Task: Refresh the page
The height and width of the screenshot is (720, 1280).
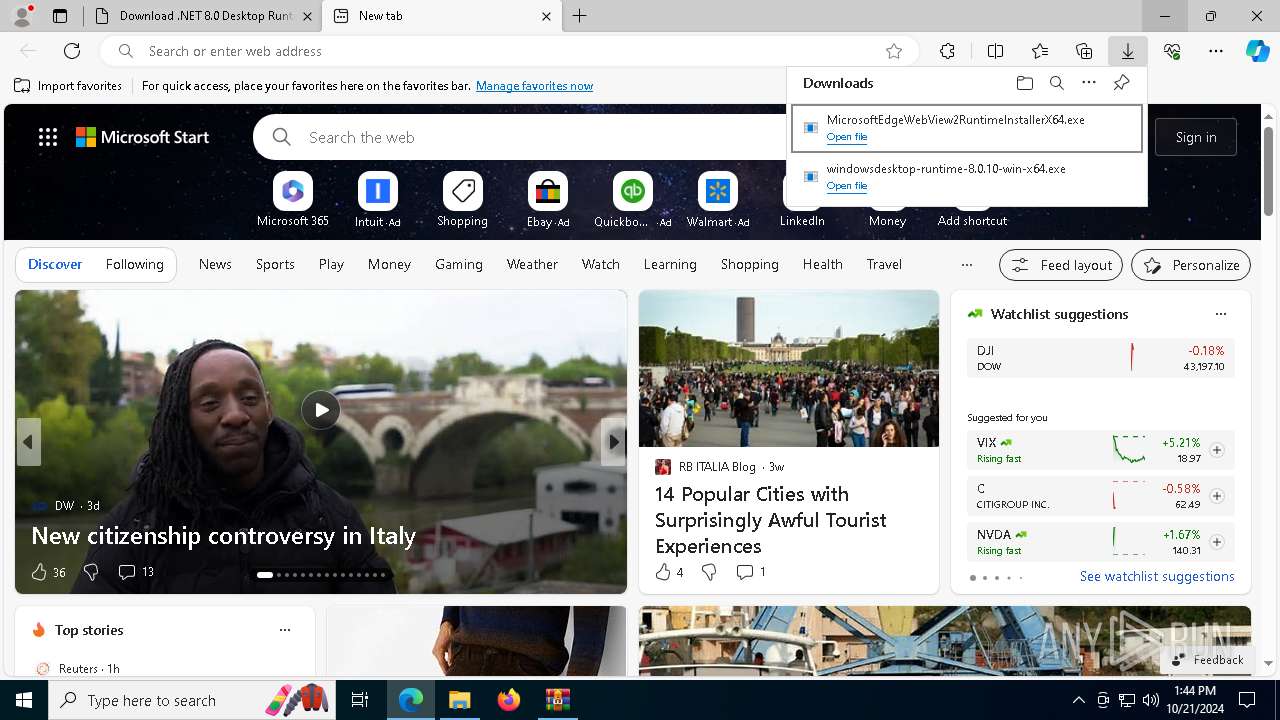Action: click(72, 51)
